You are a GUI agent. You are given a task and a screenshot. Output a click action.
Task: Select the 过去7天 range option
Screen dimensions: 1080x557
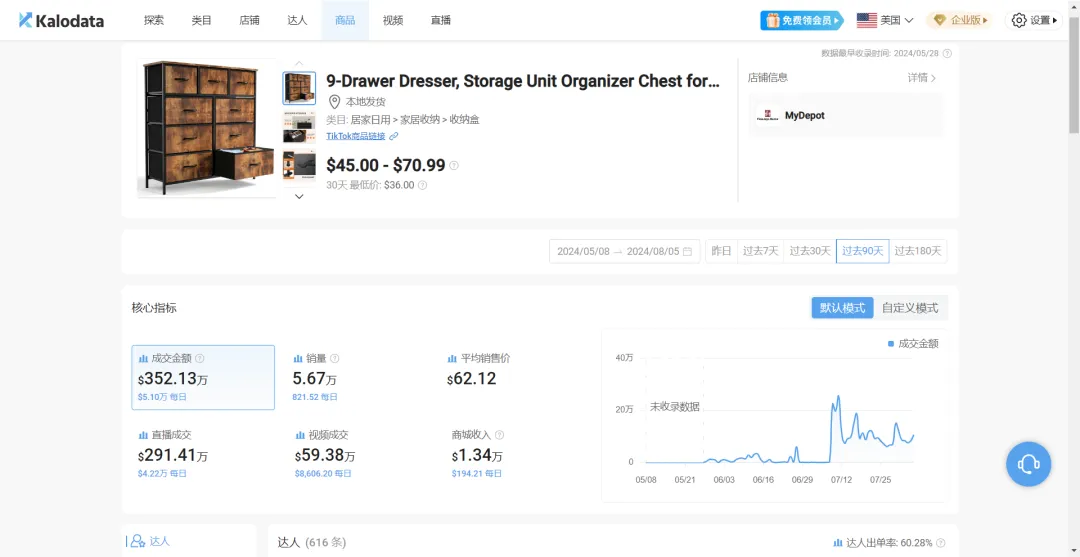click(x=760, y=251)
